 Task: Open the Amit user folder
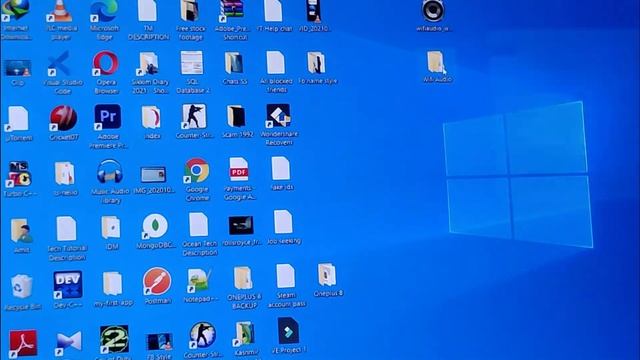tap(21, 231)
